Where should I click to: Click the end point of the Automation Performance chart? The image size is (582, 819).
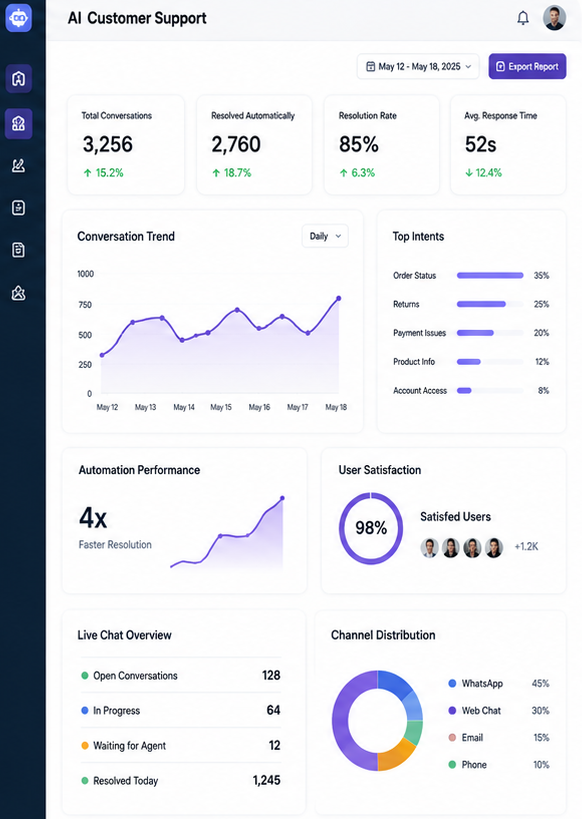click(x=283, y=498)
